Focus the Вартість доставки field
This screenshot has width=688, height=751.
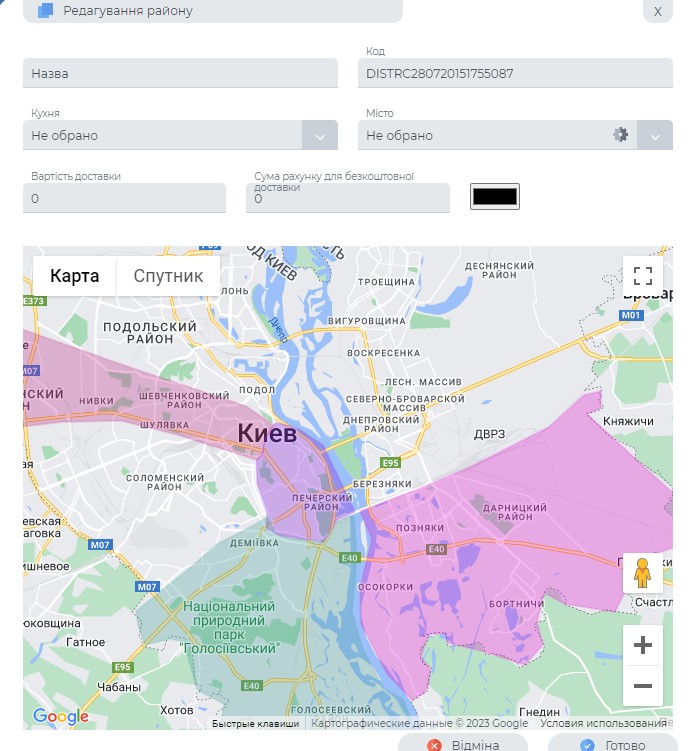[x=124, y=199]
